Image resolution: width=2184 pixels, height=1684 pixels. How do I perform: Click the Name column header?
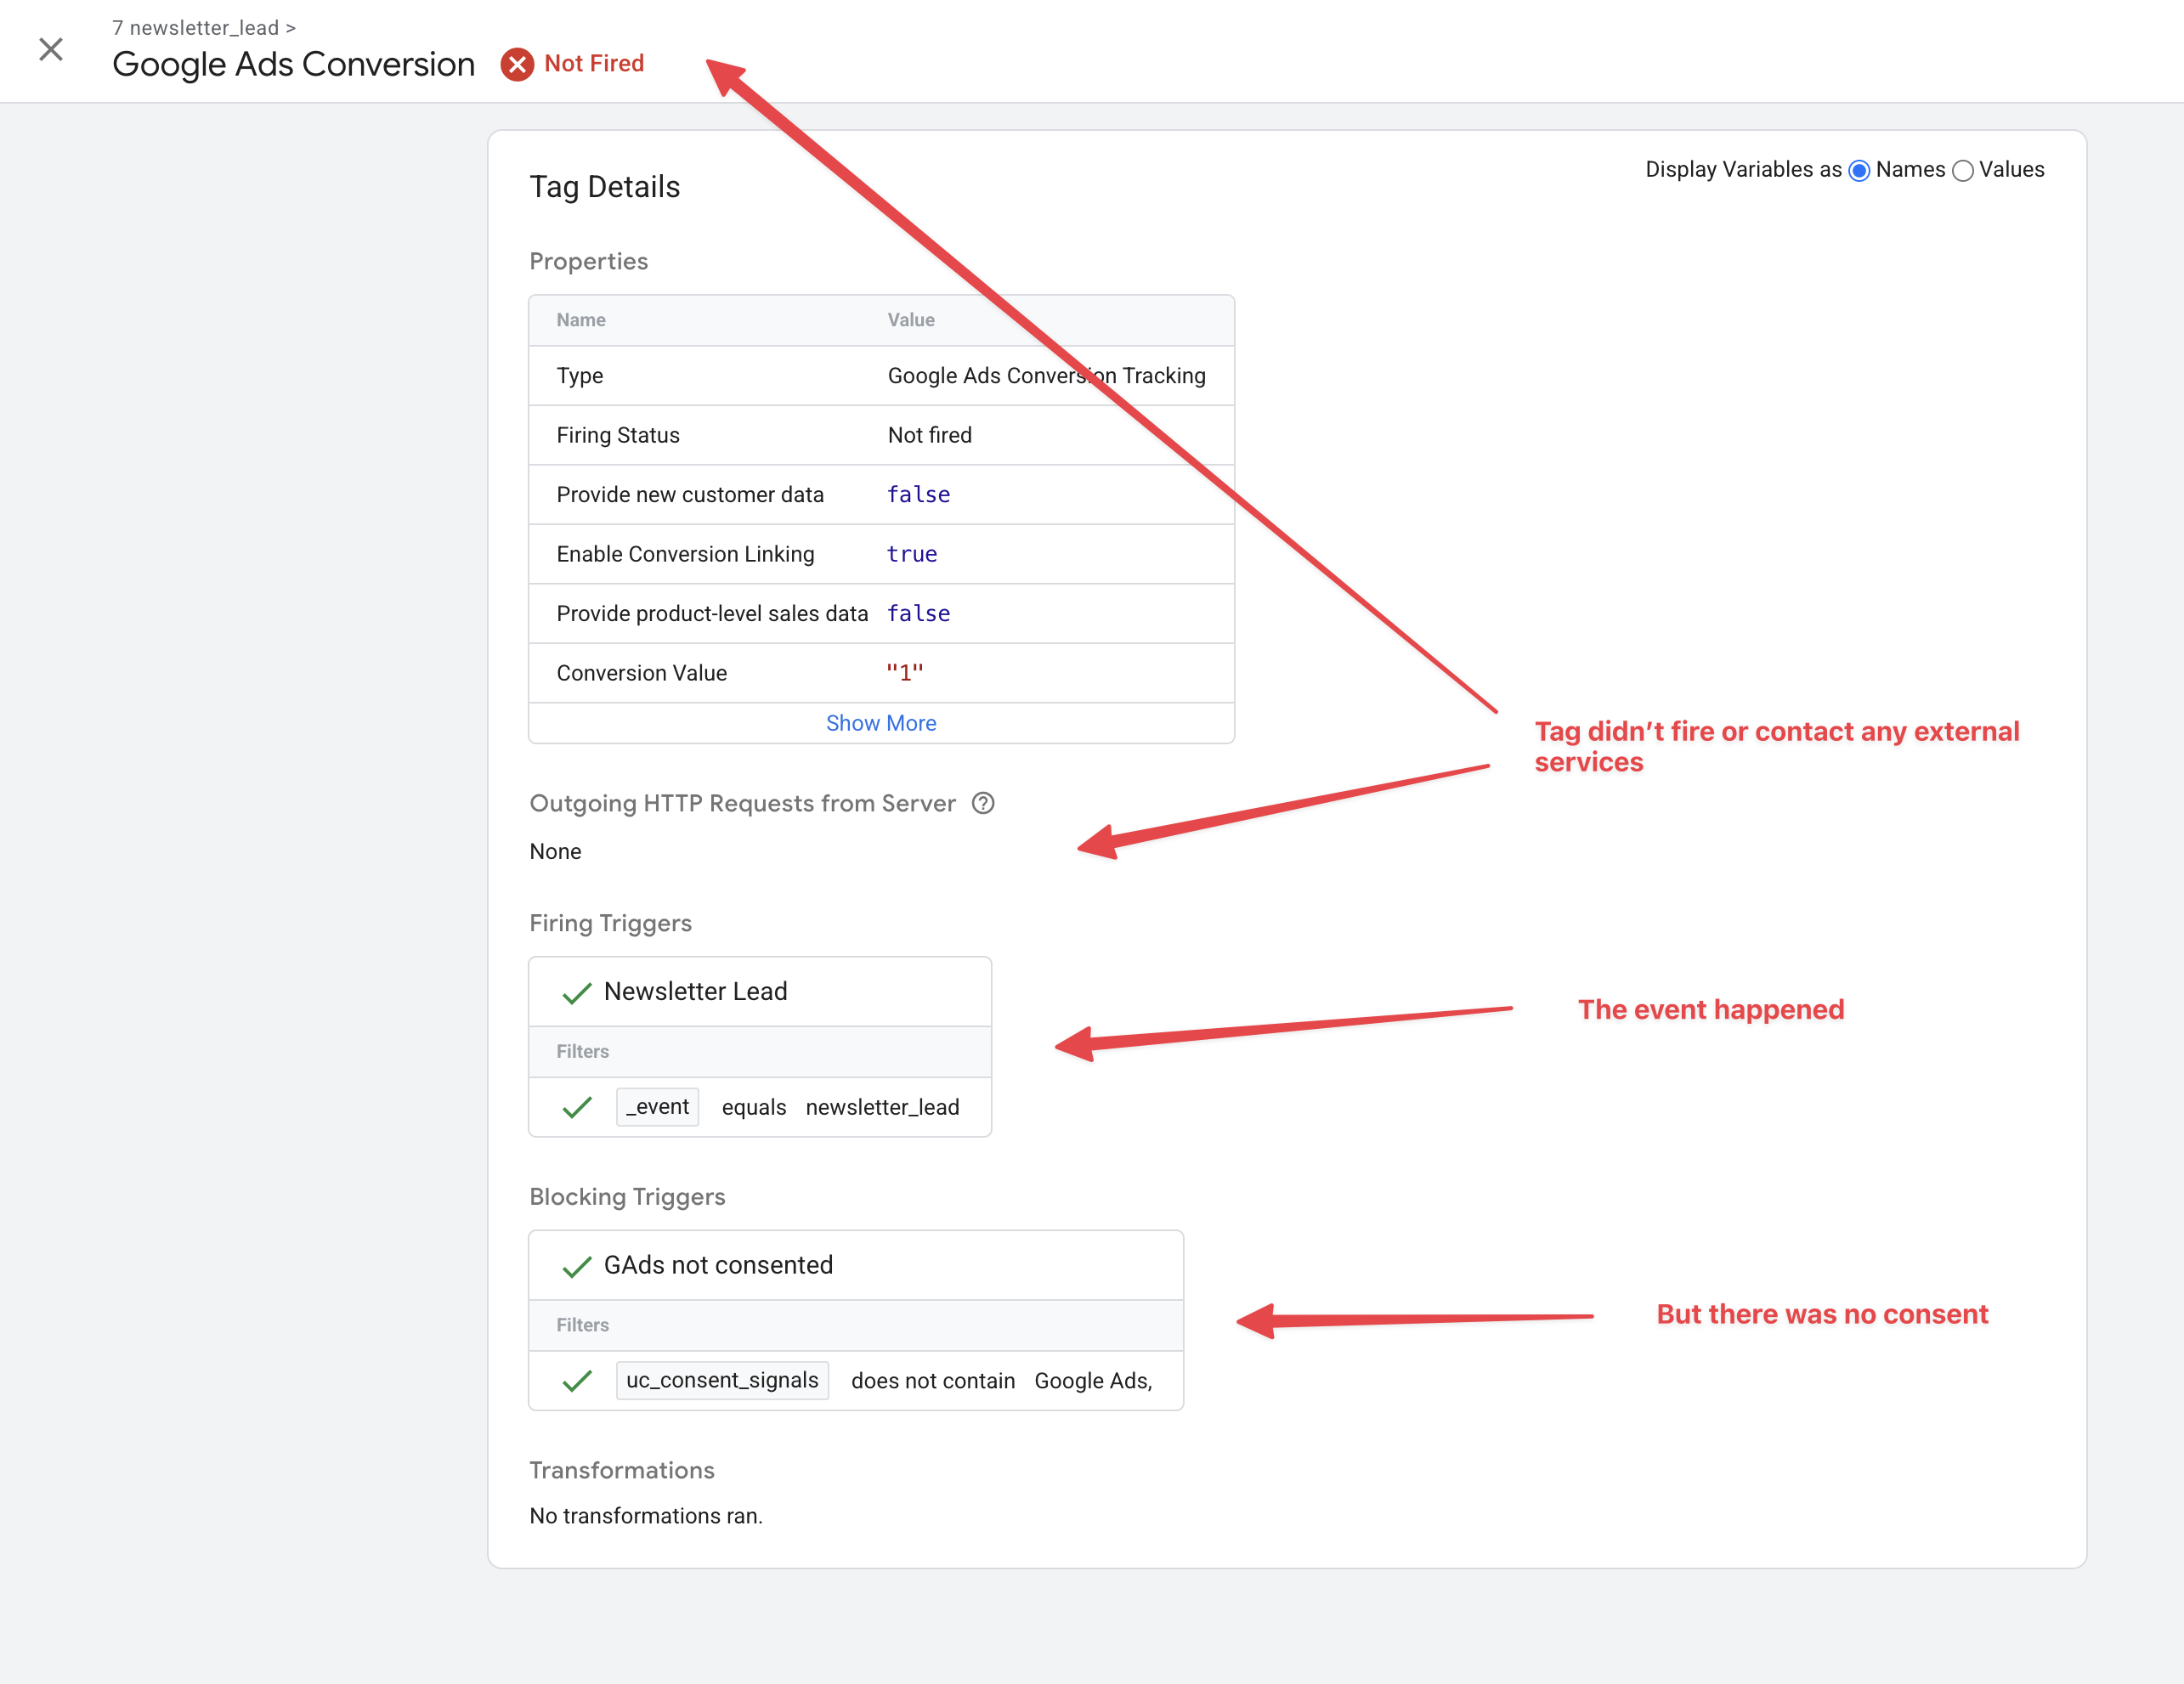581,320
